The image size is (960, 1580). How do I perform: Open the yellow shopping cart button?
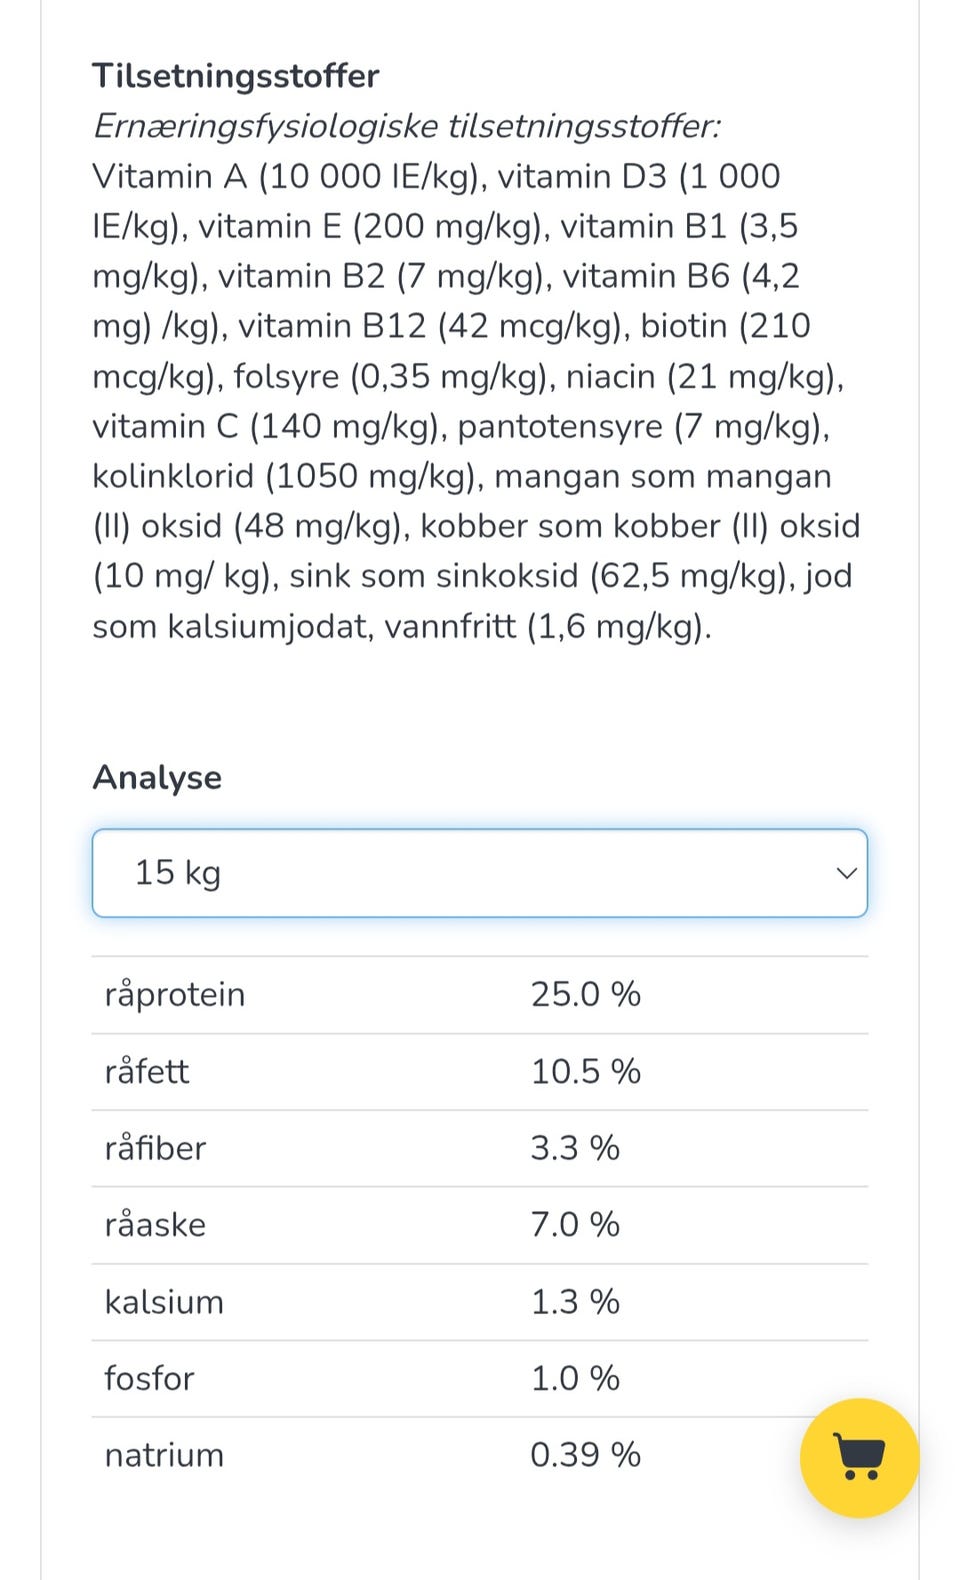coord(859,1457)
